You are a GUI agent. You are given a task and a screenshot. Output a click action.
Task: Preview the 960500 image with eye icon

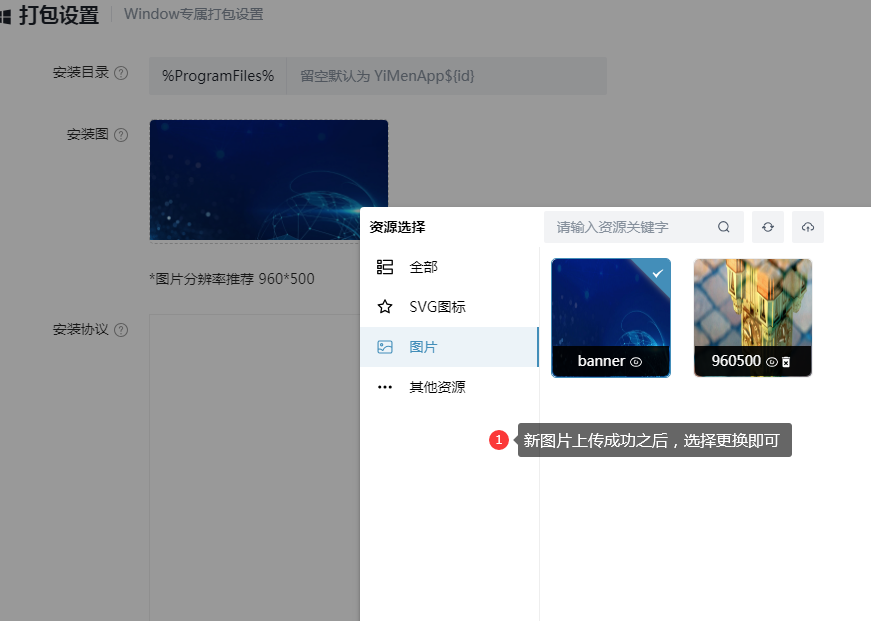coord(772,362)
